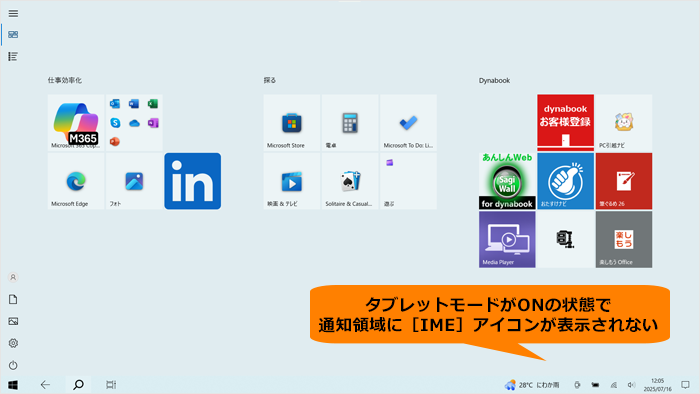Open the Documents folder shortcut
The width and height of the screenshot is (700, 394).
pos(13,299)
